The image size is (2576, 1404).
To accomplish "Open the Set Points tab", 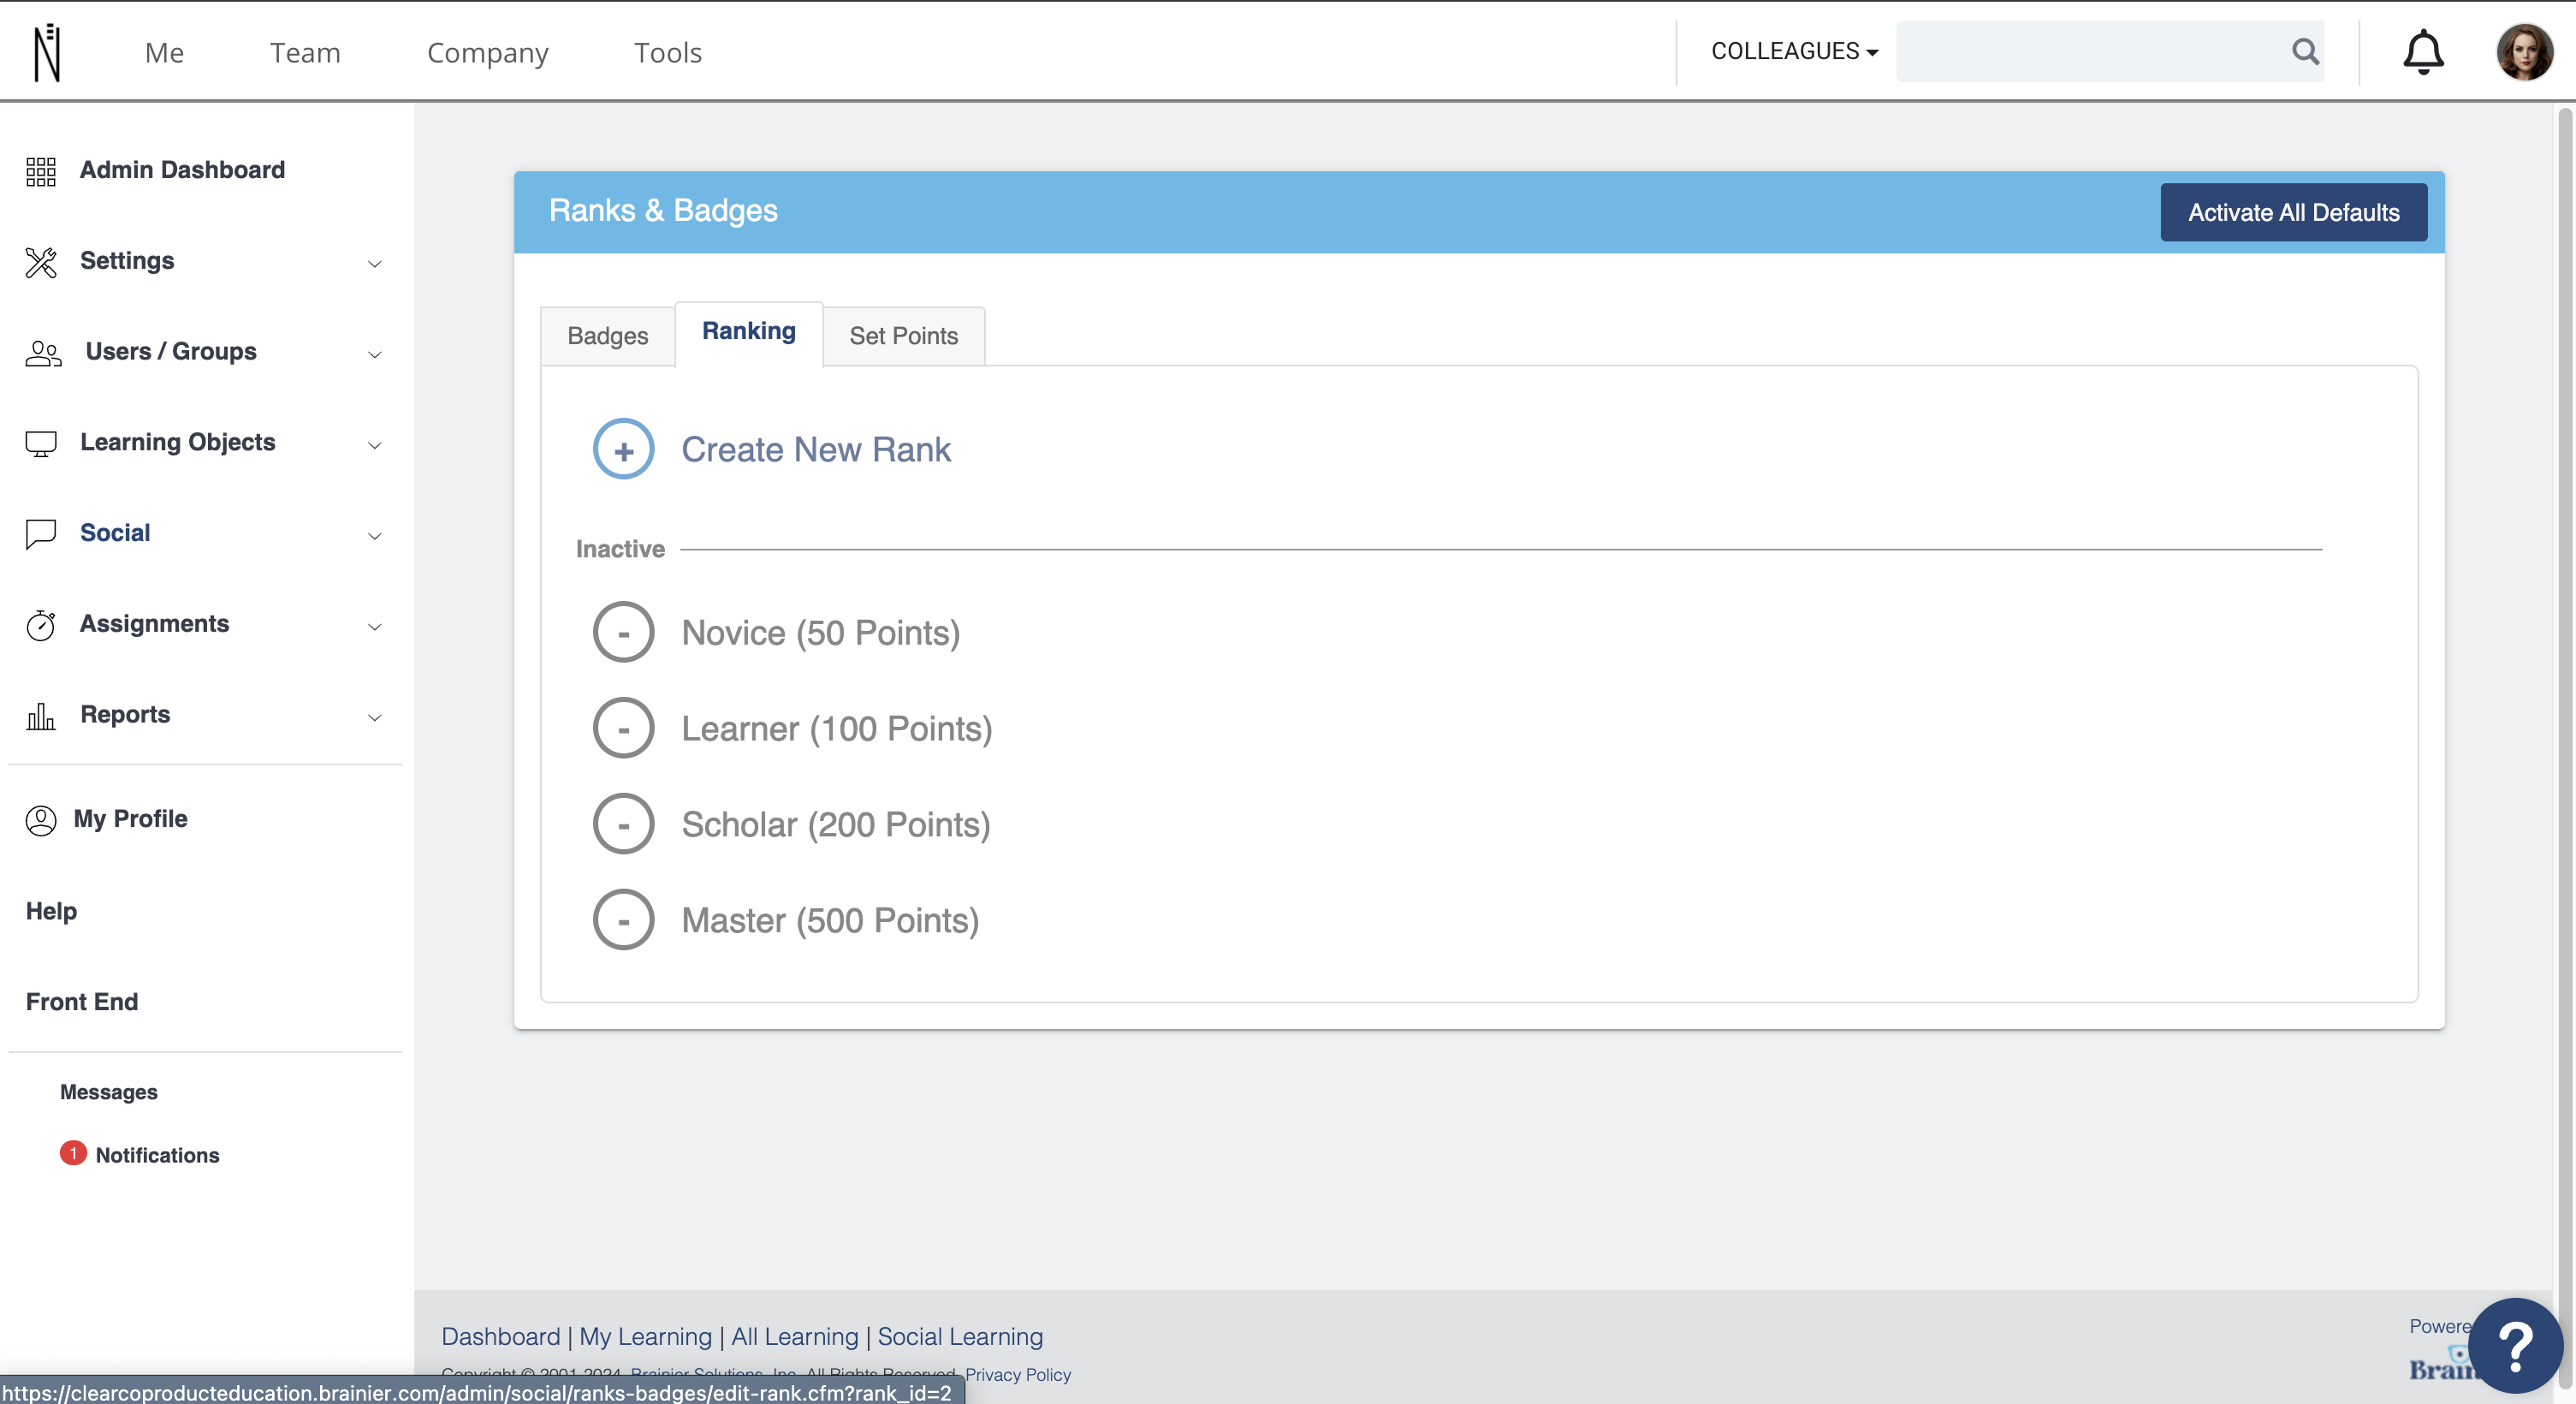I will click(x=904, y=336).
